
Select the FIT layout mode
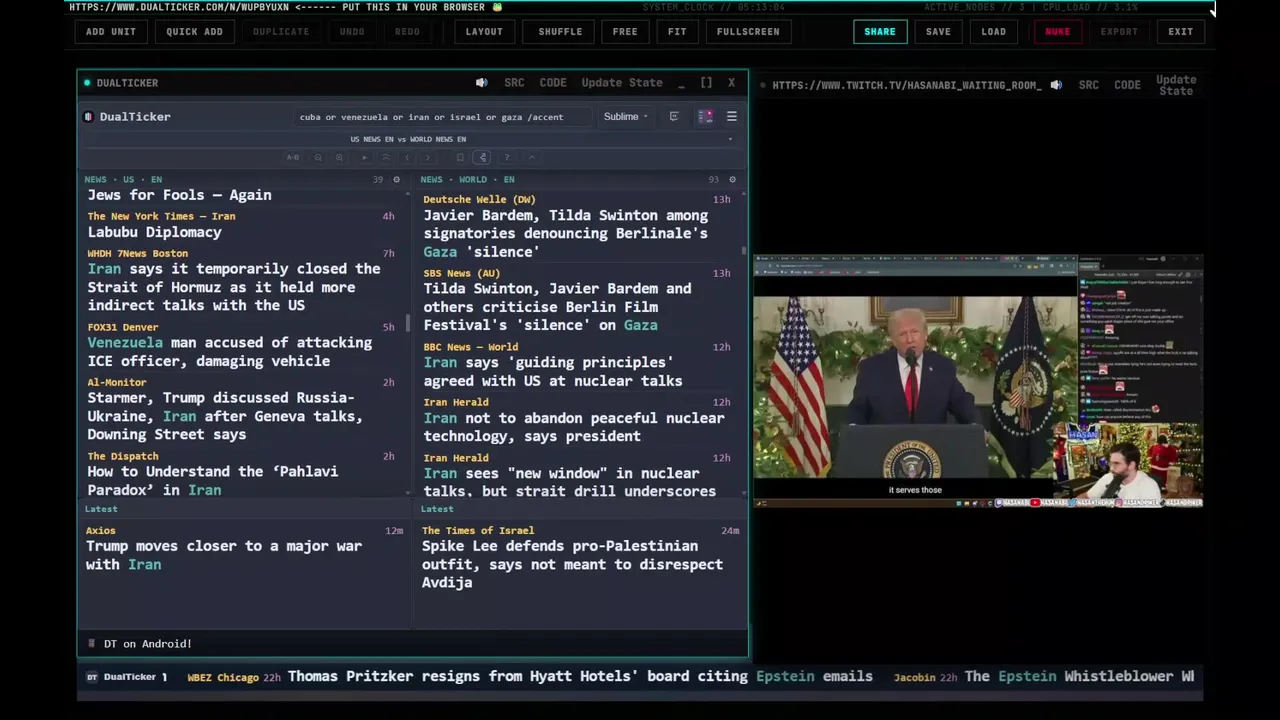coord(677,32)
